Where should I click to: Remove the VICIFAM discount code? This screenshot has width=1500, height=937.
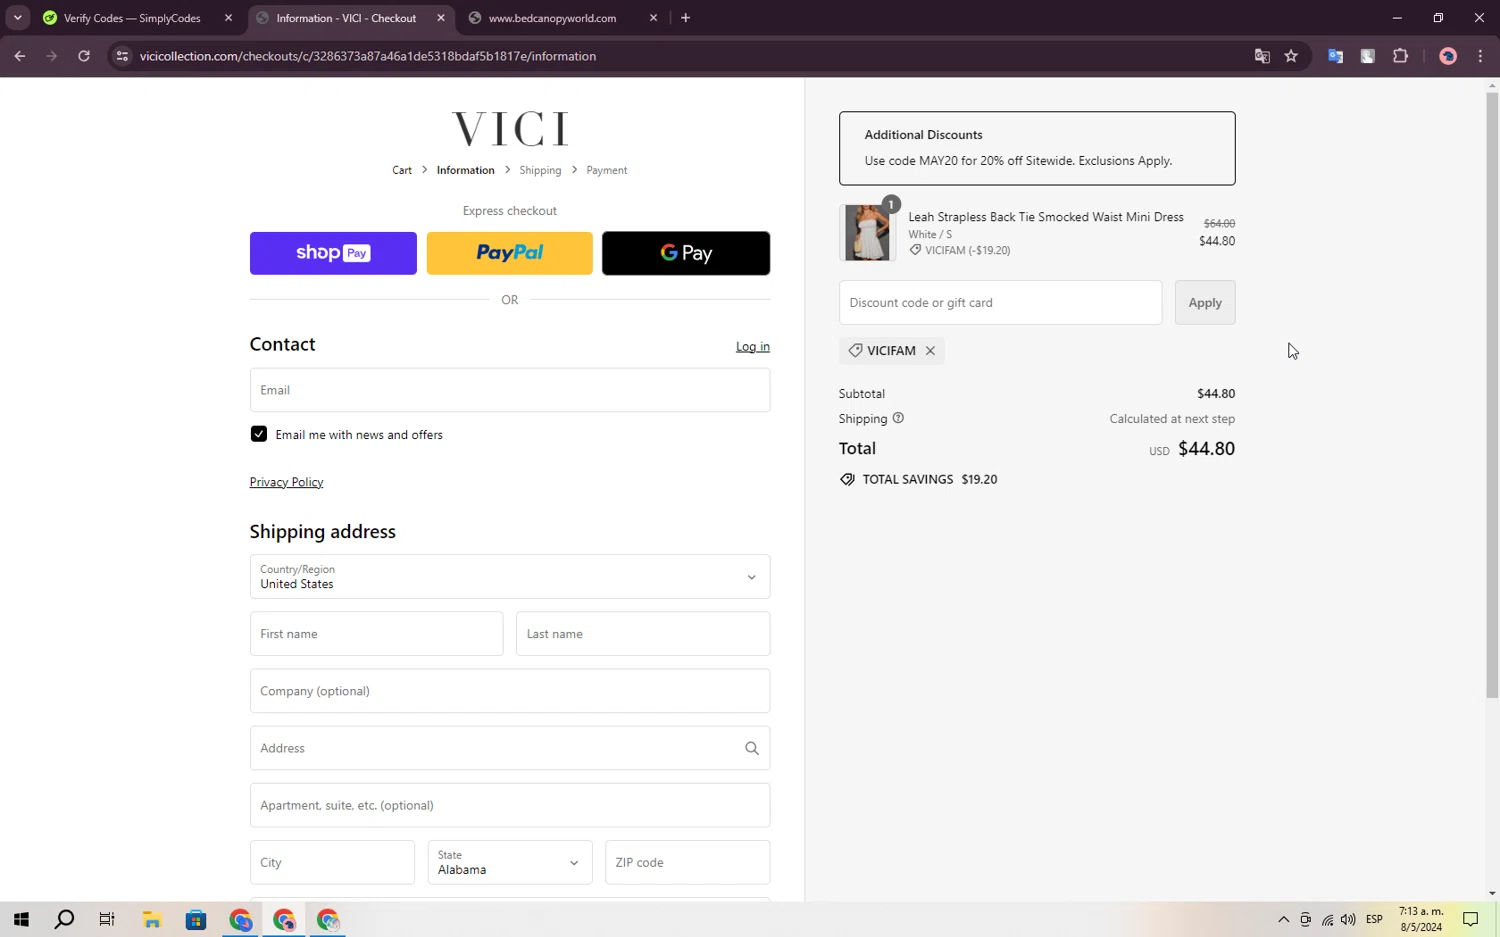pyautogui.click(x=930, y=351)
